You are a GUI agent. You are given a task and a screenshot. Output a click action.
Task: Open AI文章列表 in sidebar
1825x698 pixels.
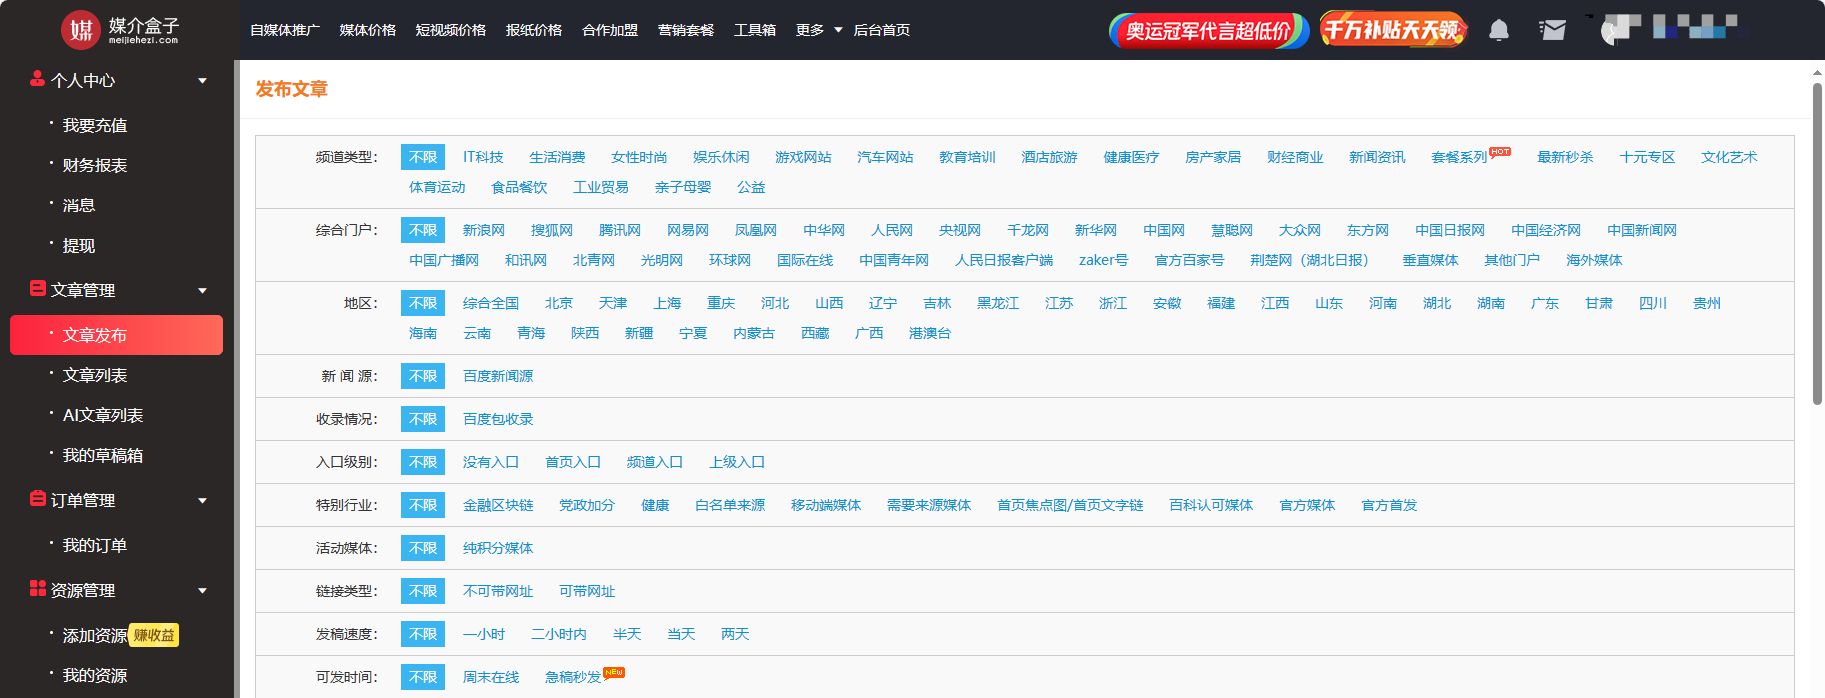click(x=103, y=415)
